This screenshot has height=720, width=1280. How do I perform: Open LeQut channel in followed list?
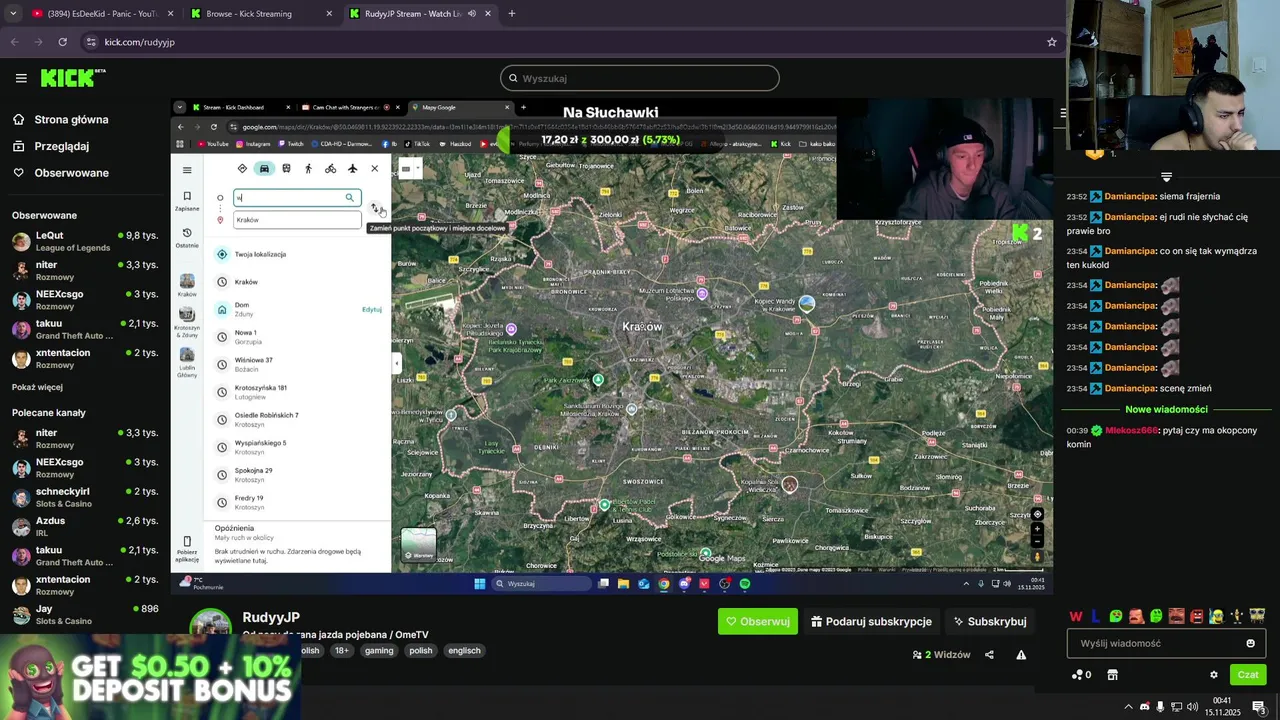[85, 241]
